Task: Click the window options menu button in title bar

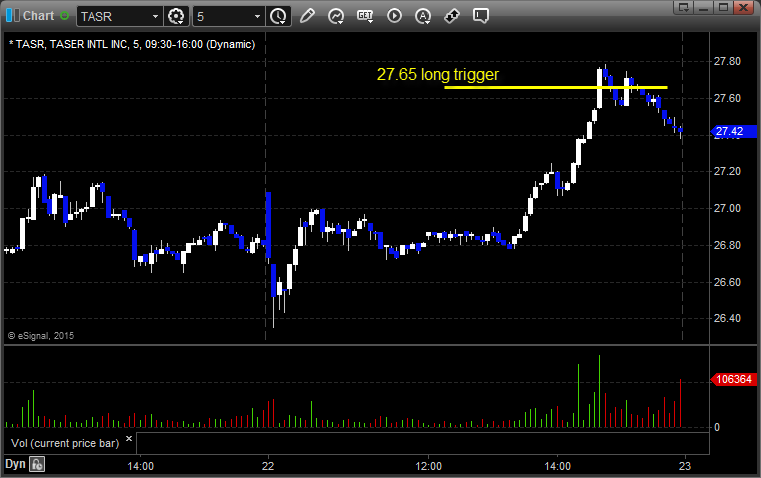Action: coord(684,7)
